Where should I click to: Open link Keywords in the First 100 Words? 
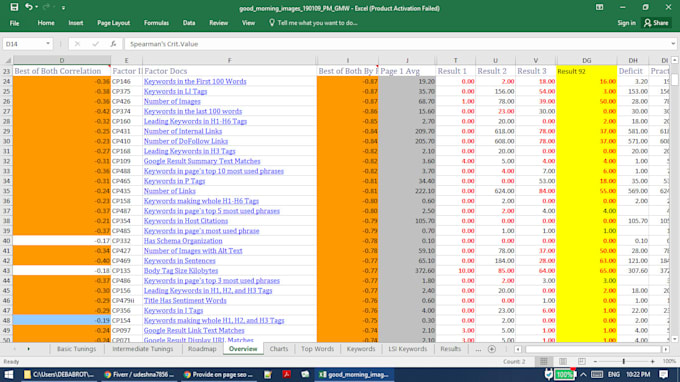point(195,82)
